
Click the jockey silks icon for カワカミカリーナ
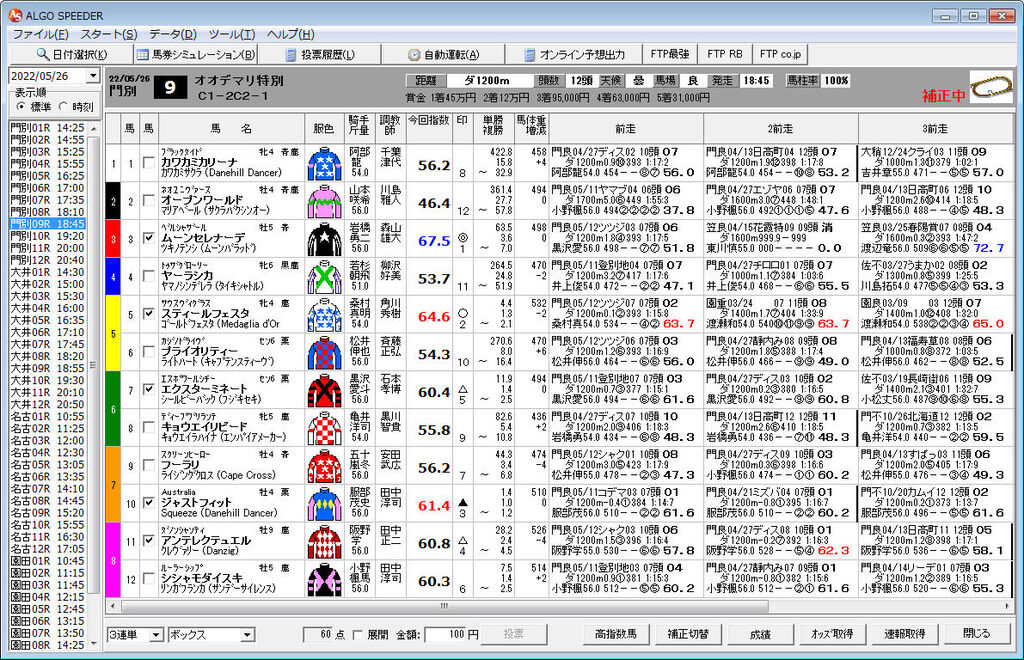[325, 164]
